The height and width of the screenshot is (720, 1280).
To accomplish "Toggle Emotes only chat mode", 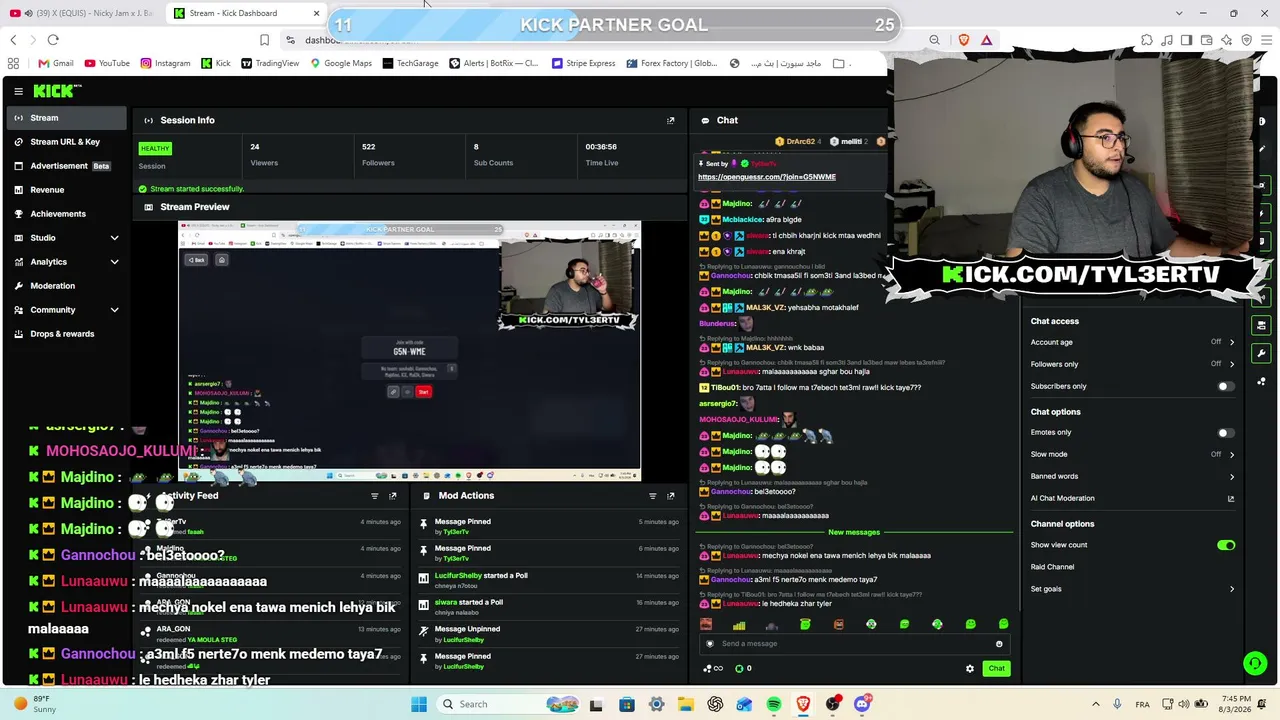I will click(1226, 432).
